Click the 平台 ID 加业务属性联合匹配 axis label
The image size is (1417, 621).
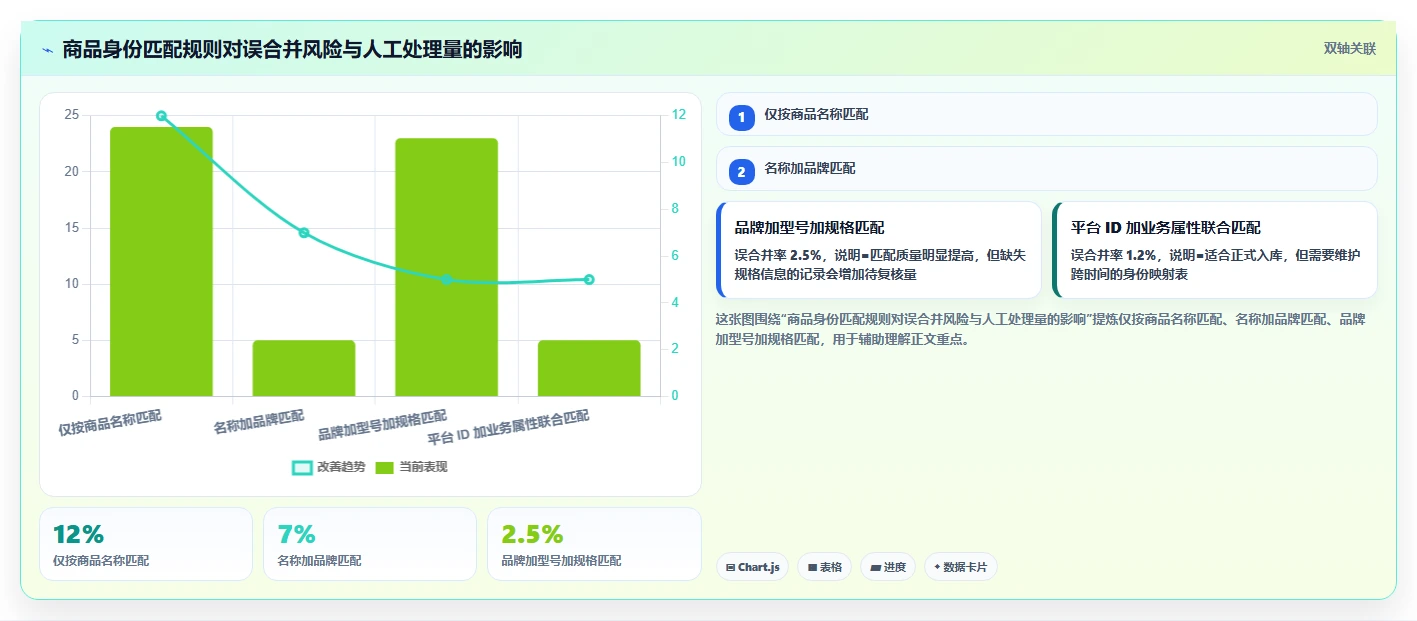(x=509, y=426)
